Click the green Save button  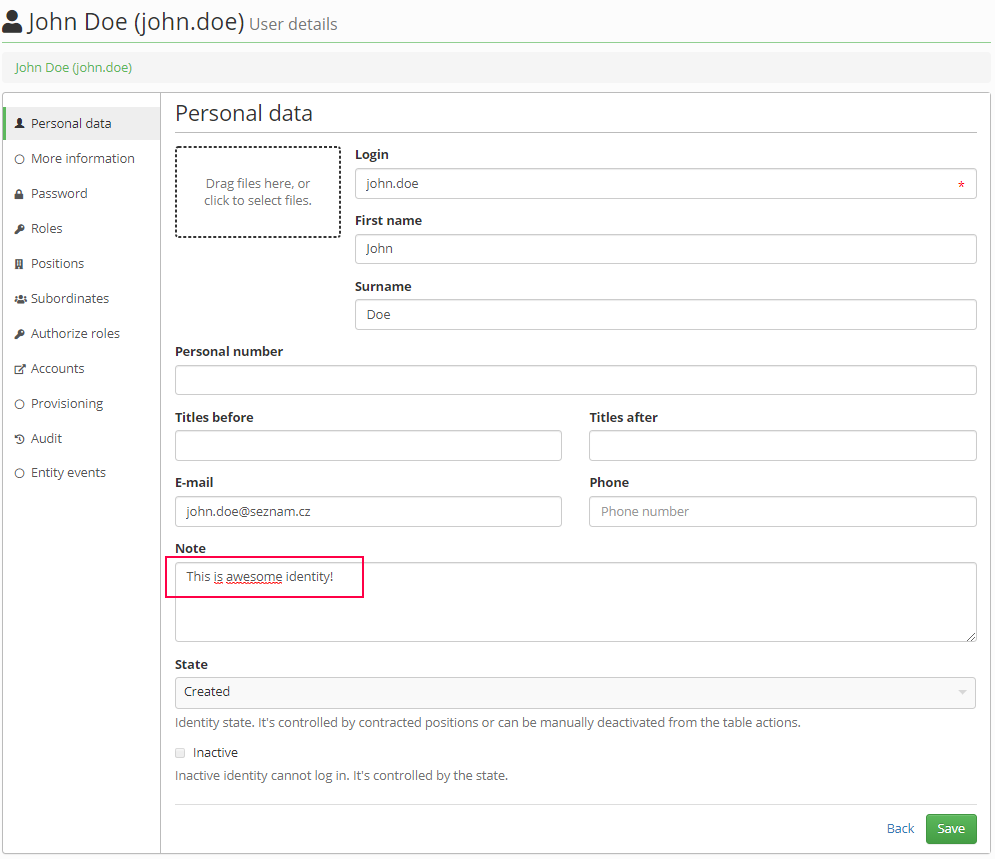951,829
